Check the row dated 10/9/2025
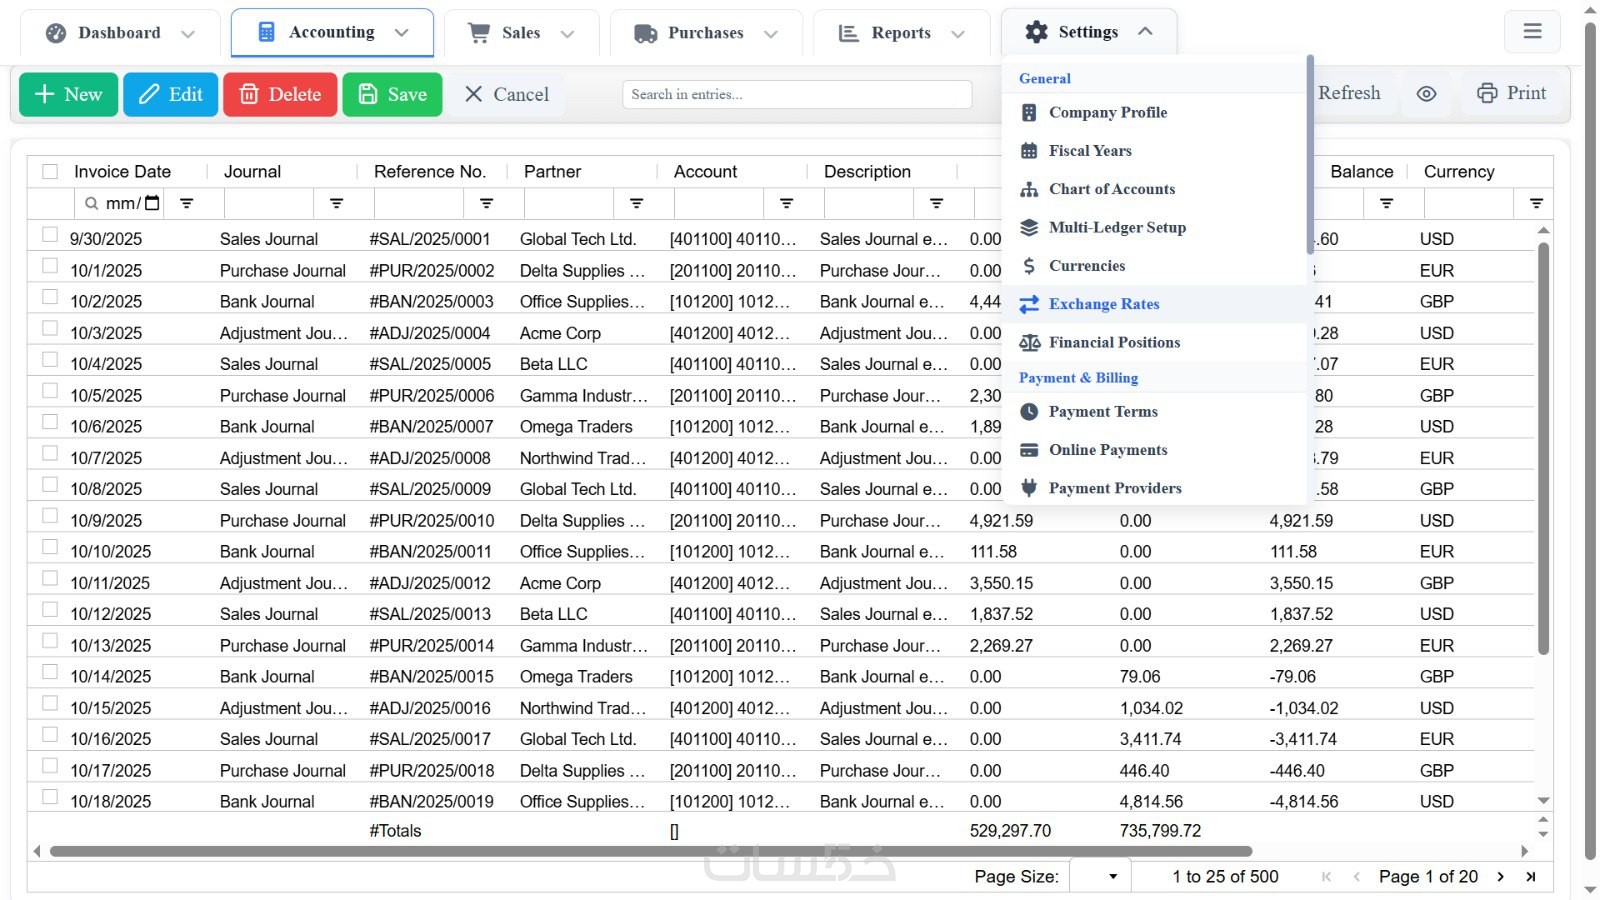The height and width of the screenshot is (900, 1600). pyautogui.click(x=50, y=516)
